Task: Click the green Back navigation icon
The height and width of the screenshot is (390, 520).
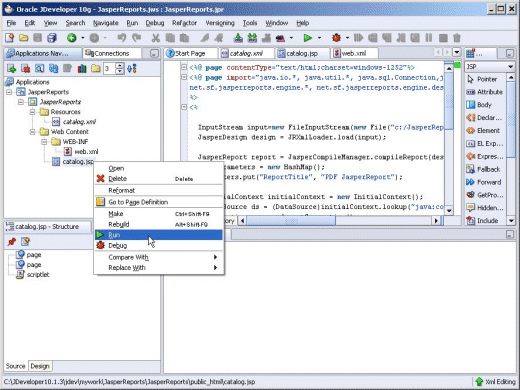Action: point(72,38)
